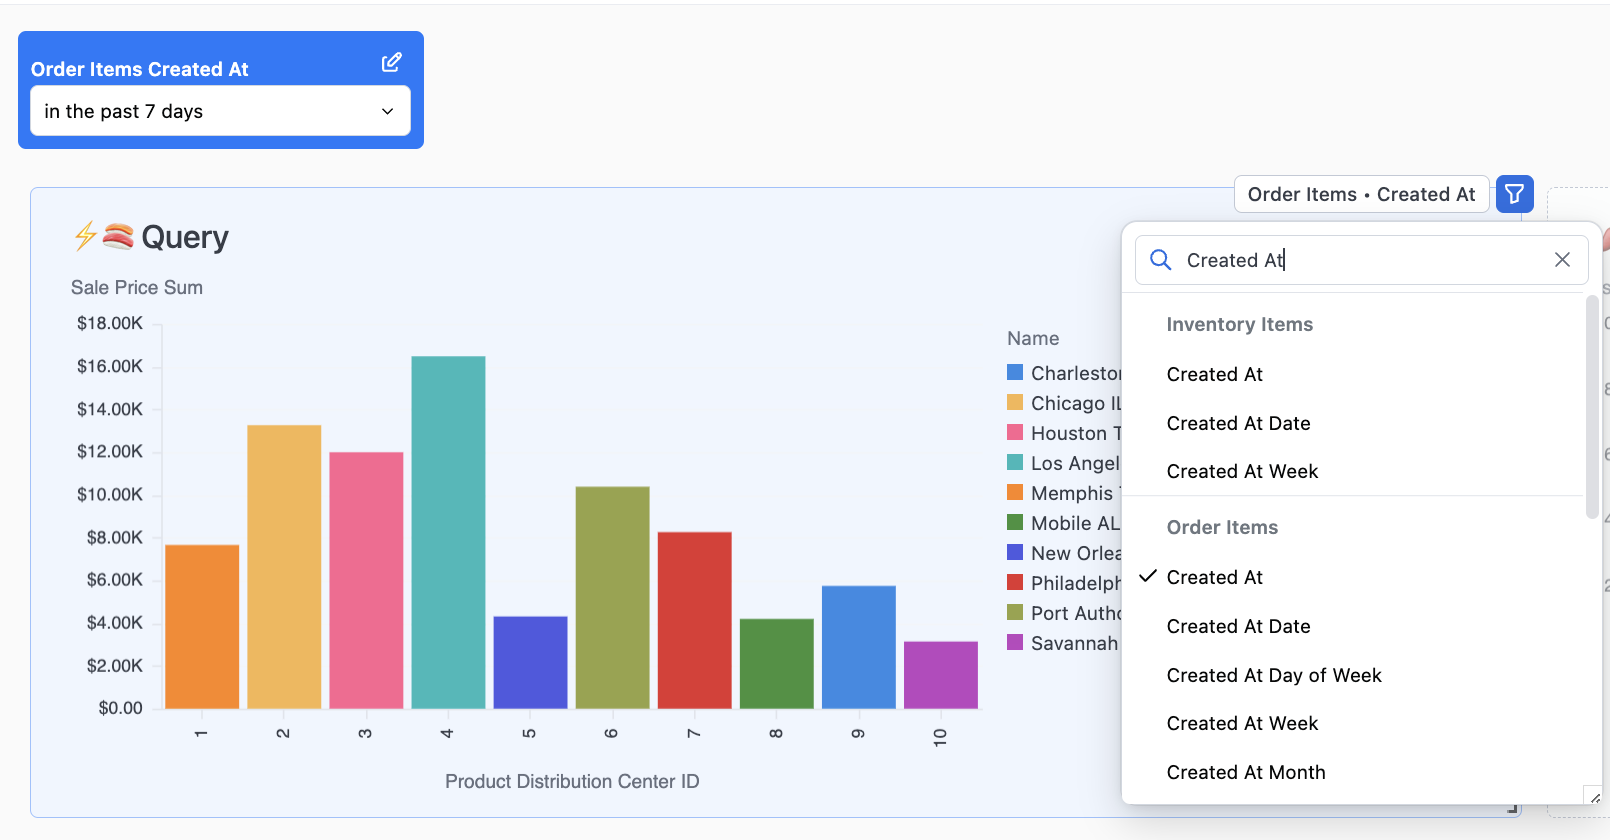Screen dimensions: 1610x840
Task: Select Inventory Items Created At Week
Action: [x=1242, y=471]
